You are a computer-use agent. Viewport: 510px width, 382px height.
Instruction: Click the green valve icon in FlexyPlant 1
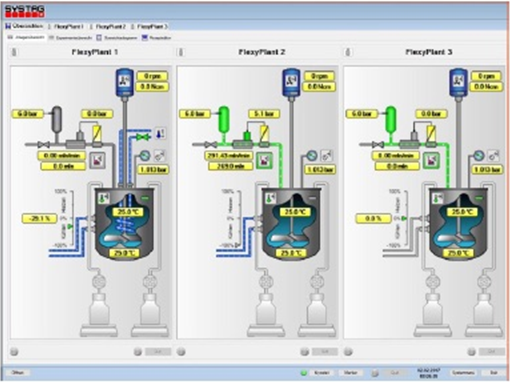coord(143,137)
